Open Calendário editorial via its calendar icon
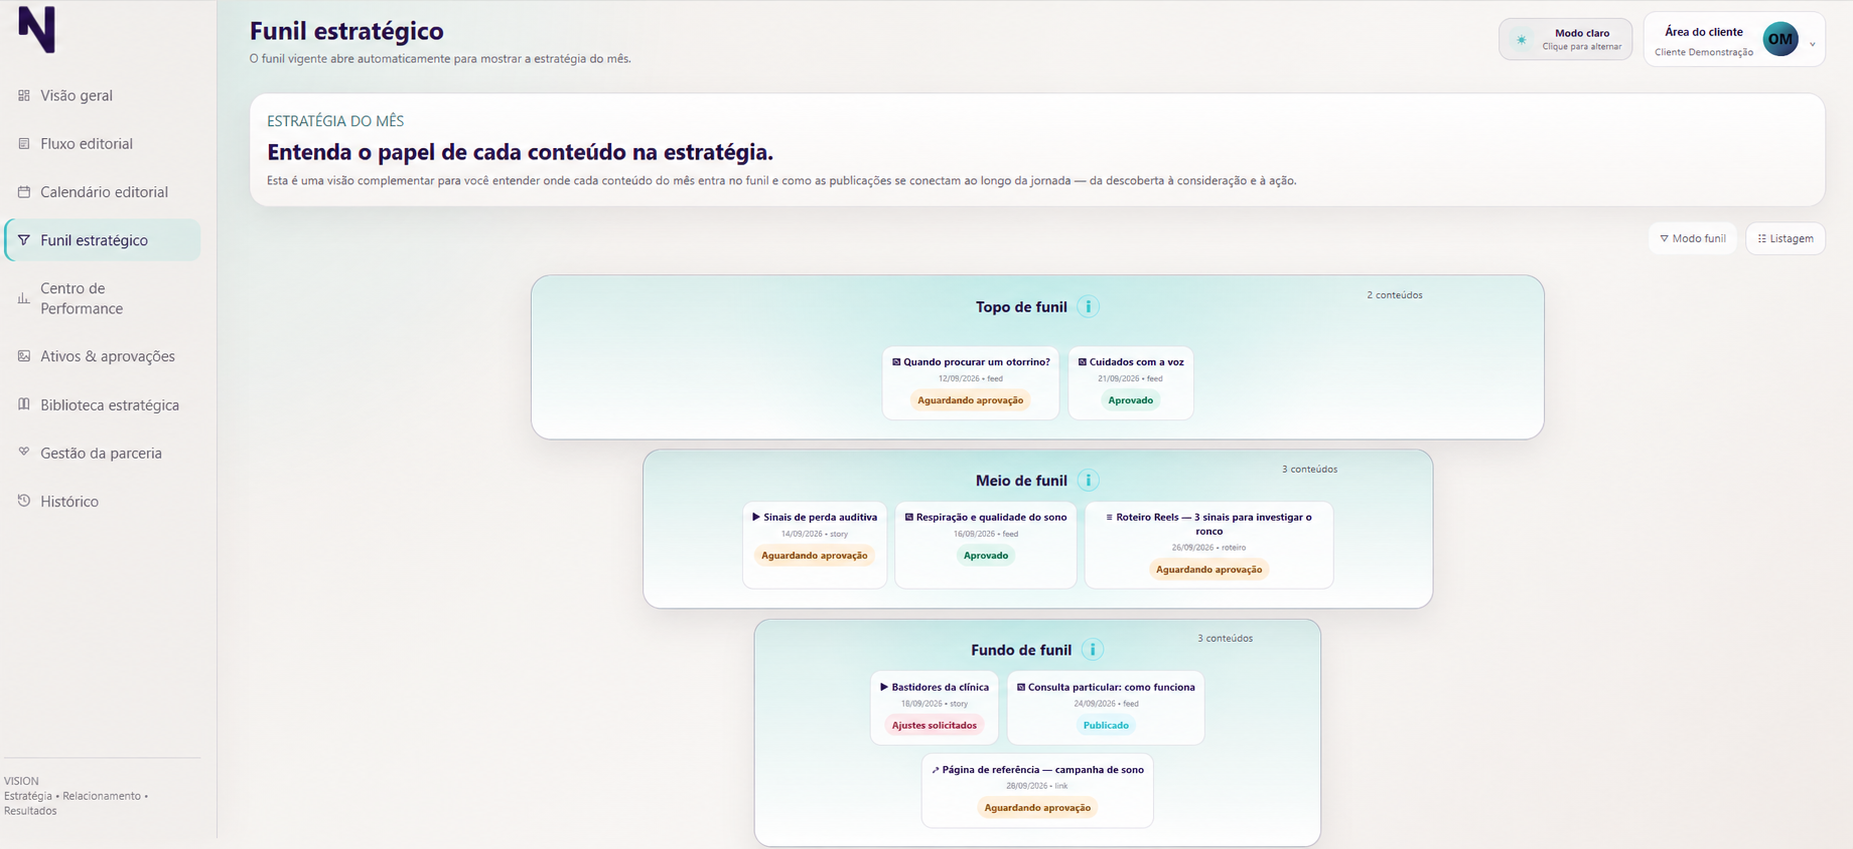 24,192
